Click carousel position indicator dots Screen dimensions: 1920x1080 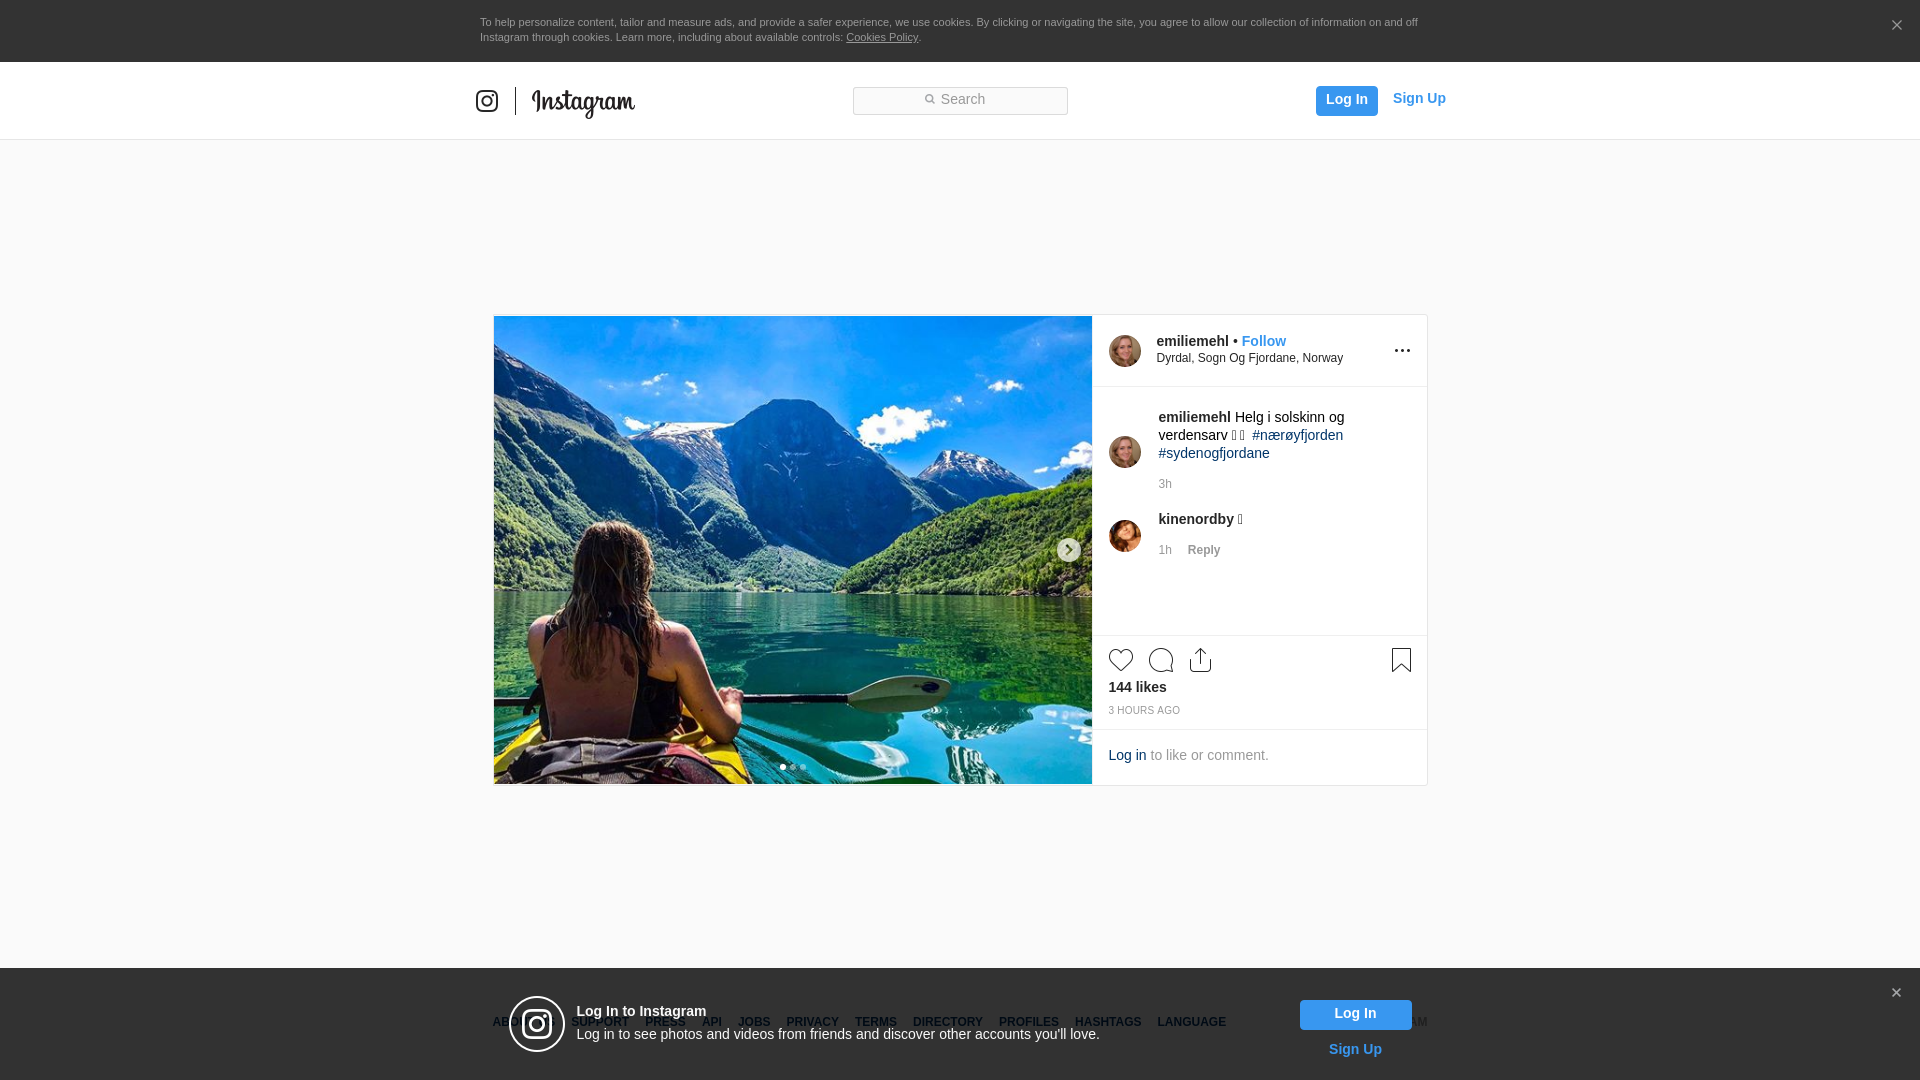[x=792, y=767]
